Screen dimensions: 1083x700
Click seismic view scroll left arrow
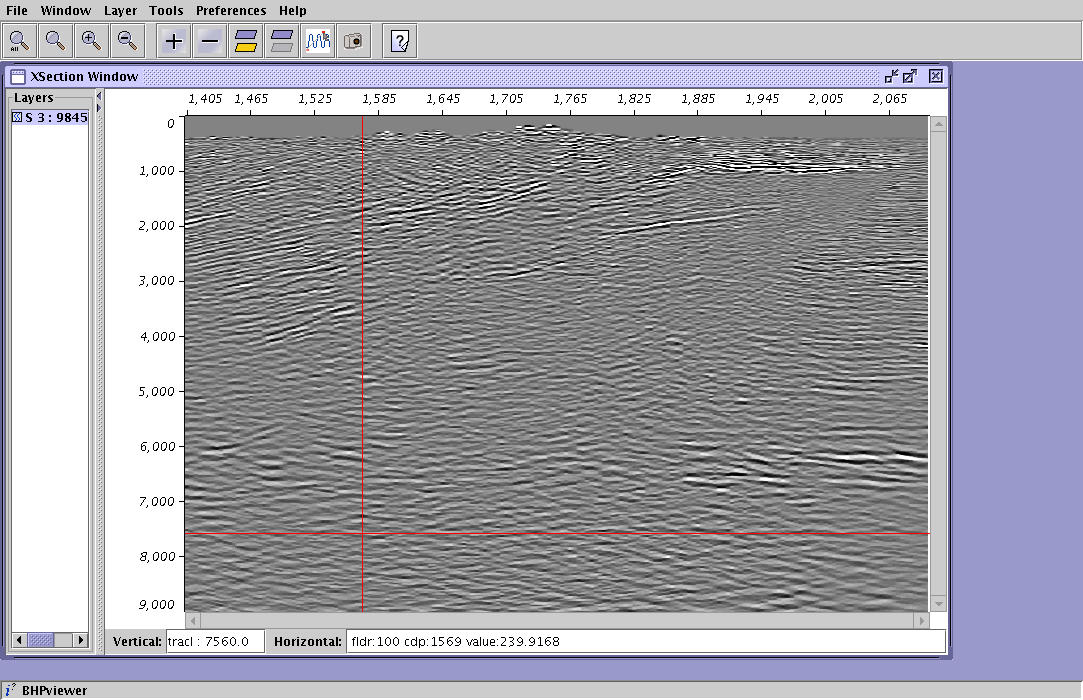(193, 621)
